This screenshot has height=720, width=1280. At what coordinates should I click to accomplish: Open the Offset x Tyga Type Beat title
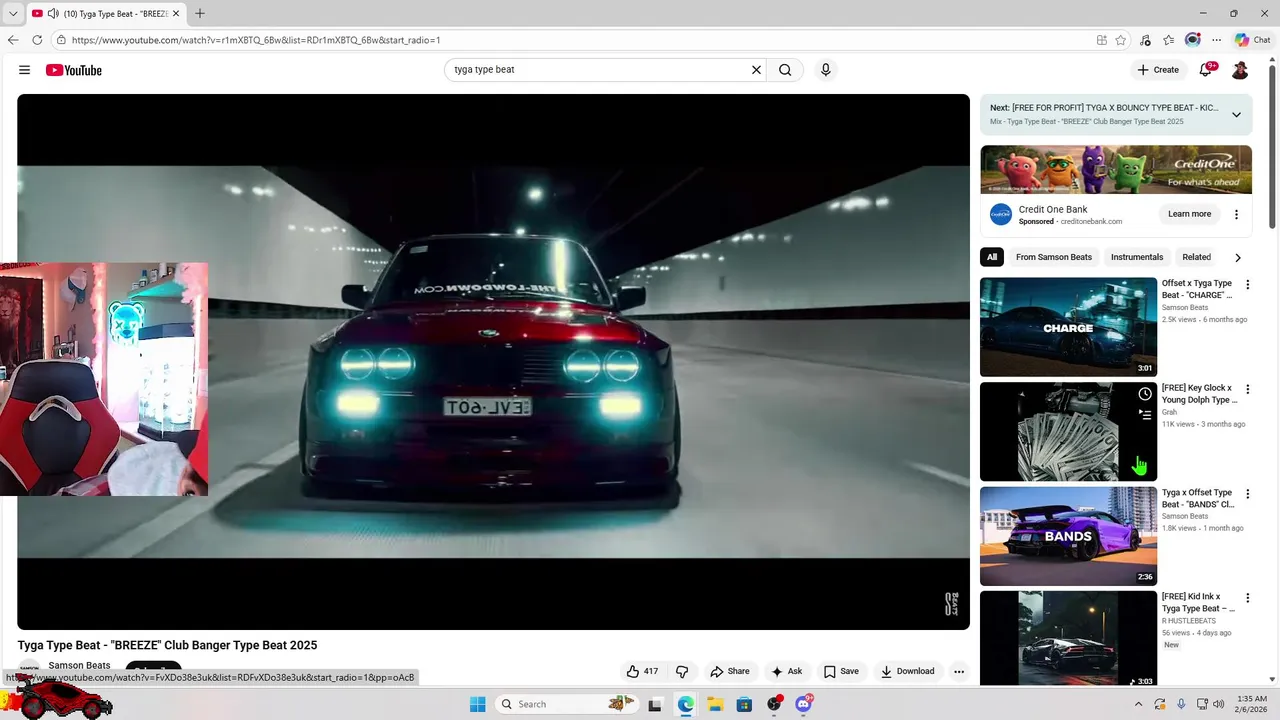tap(1197, 289)
